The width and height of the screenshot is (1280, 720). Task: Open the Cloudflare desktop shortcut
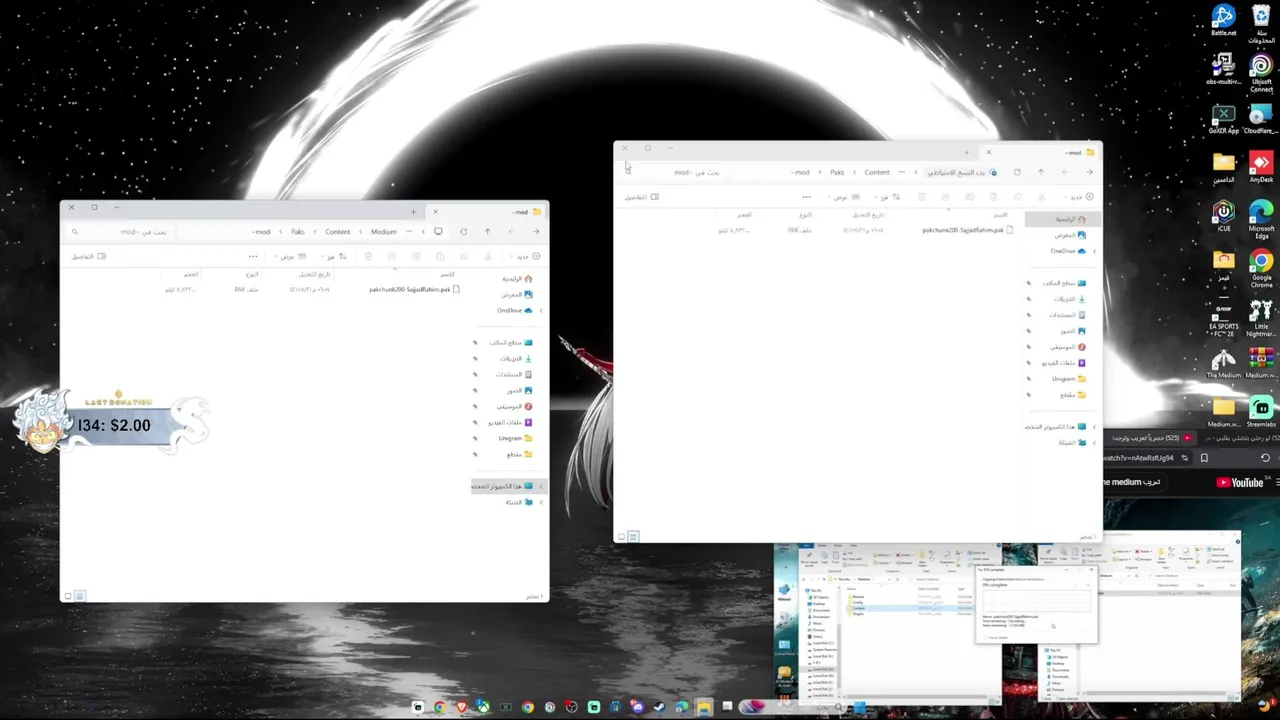[1261, 120]
